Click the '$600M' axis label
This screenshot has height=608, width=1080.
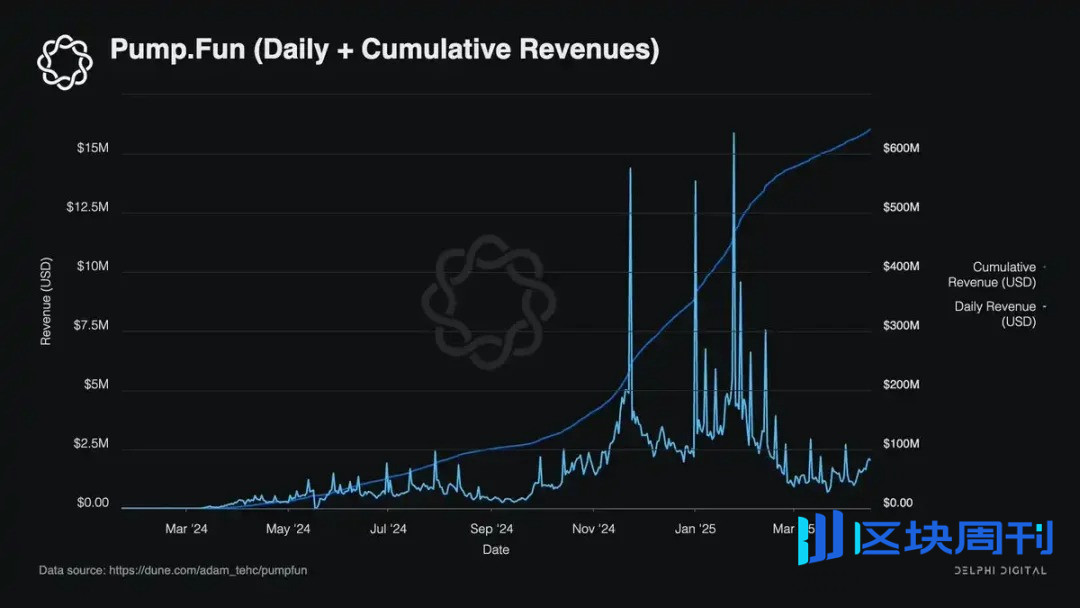(x=901, y=148)
